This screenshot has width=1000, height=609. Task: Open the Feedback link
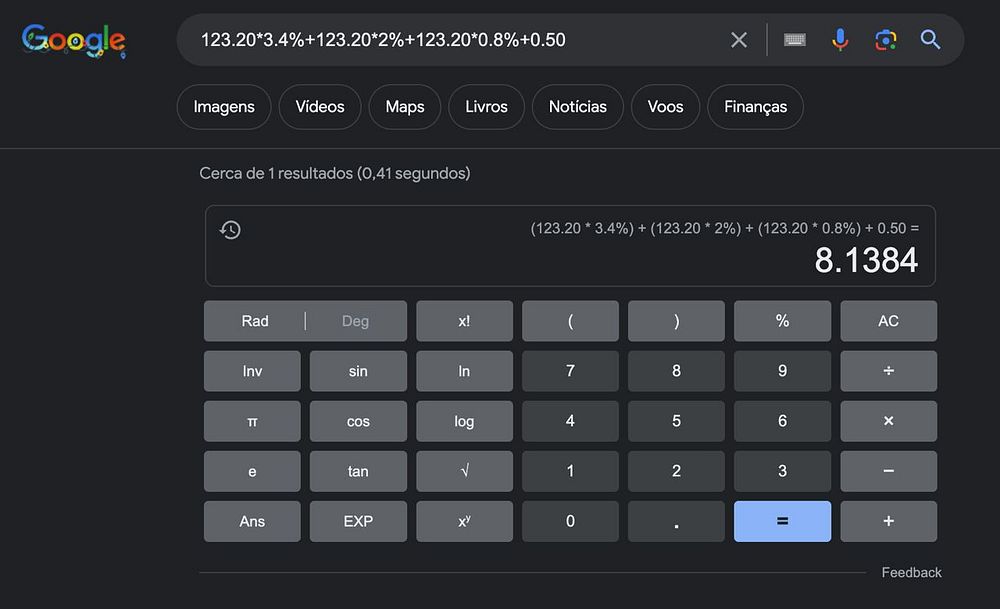(x=911, y=573)
